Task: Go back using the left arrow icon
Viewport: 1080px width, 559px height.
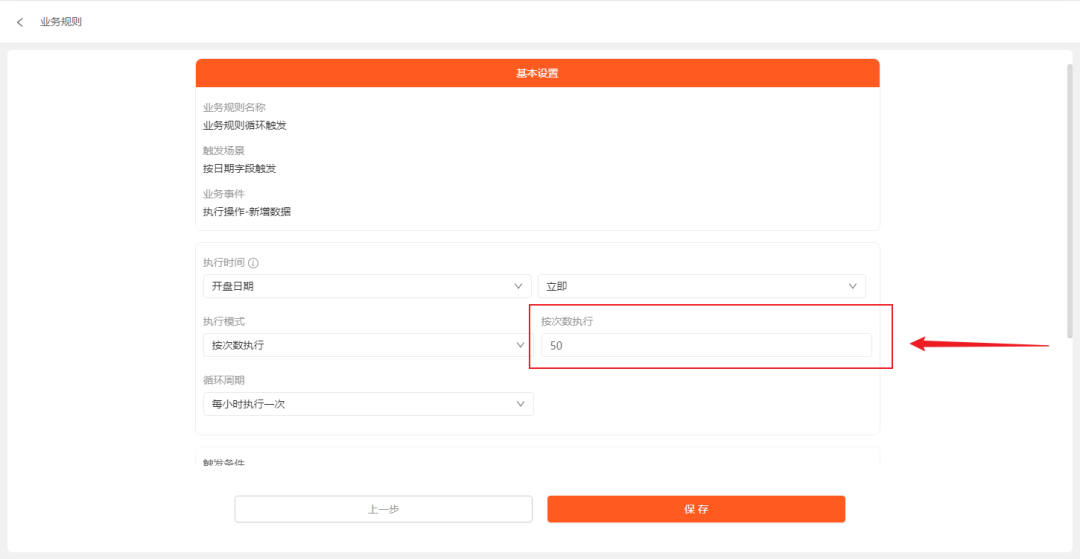Action: (x=20, y=22)
